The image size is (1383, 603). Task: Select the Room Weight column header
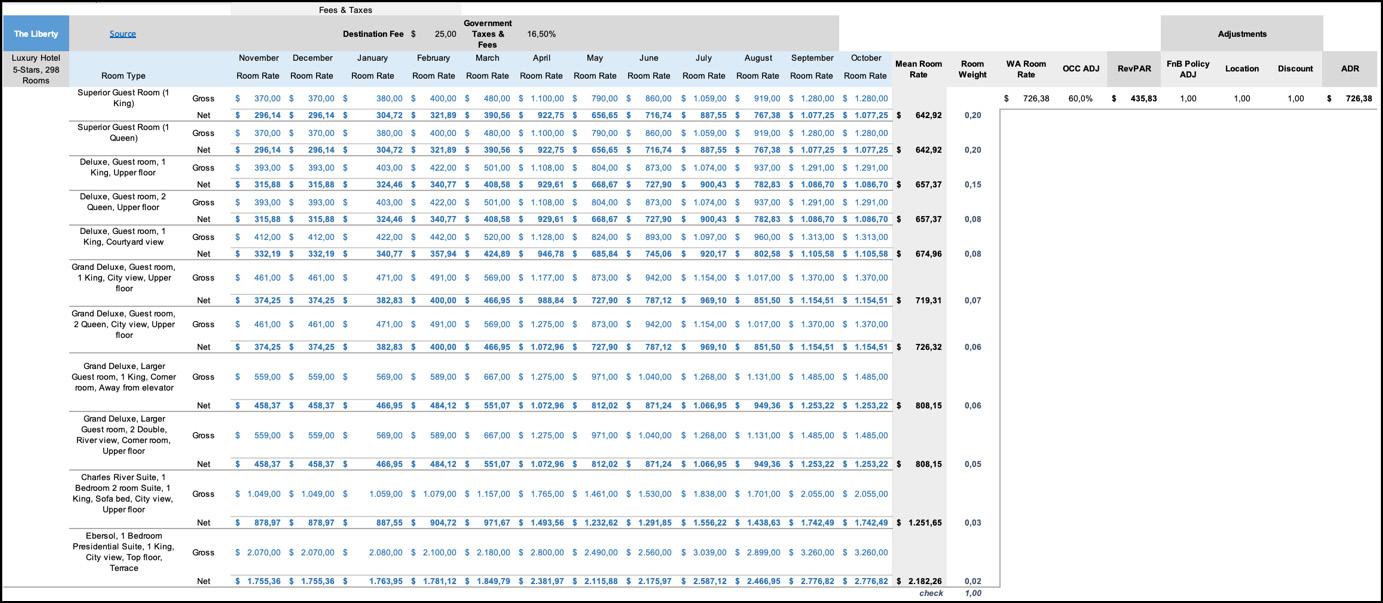point(972,69)
